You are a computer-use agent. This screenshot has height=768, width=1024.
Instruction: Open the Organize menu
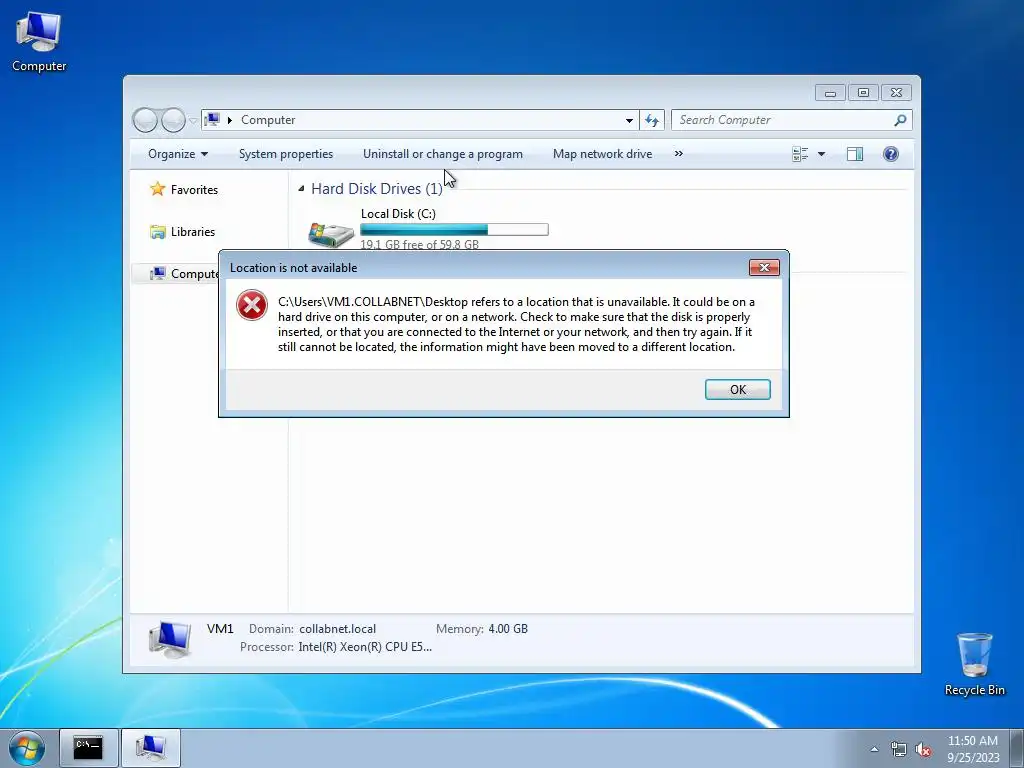click(x=178, y=154)
